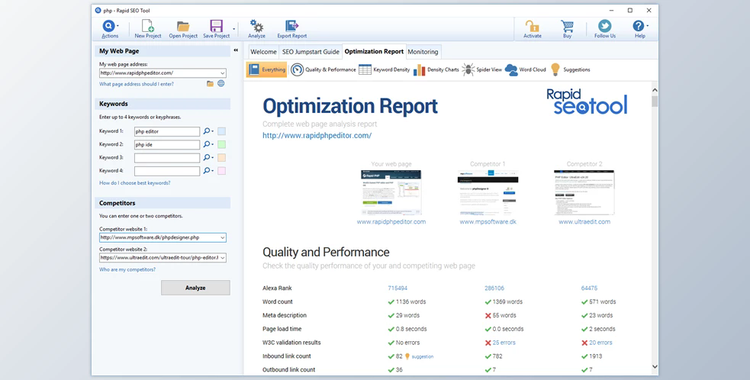Screen dimensions: 750x380
Task: Open the Suggestions lightbulb view
Action: (570, 70)
